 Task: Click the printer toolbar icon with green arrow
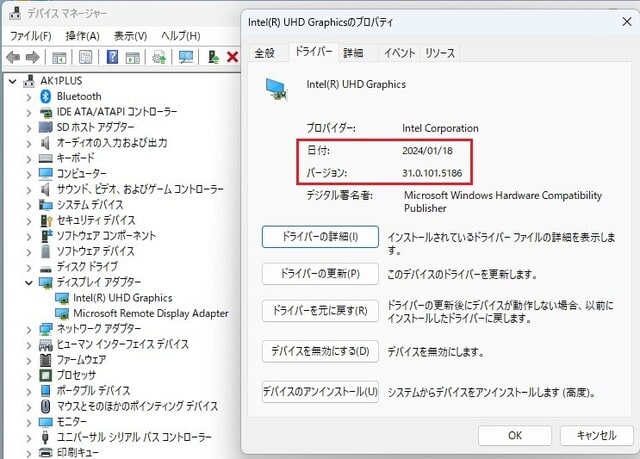[159, 57]
